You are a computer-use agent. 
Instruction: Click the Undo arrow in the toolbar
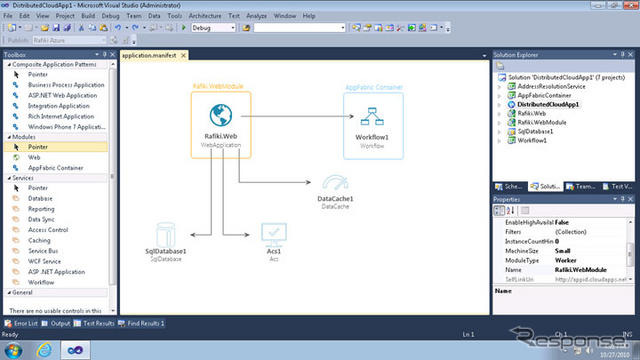(118, 28)
